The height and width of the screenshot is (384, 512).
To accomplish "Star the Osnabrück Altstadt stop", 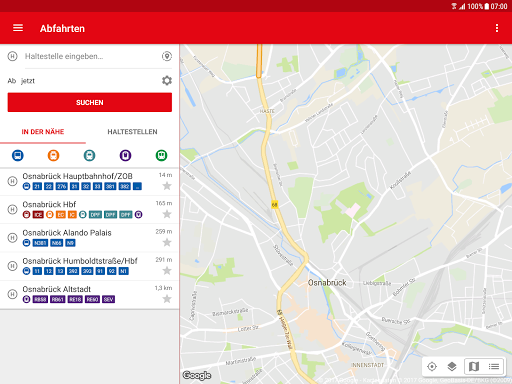I will pos(167,299).
